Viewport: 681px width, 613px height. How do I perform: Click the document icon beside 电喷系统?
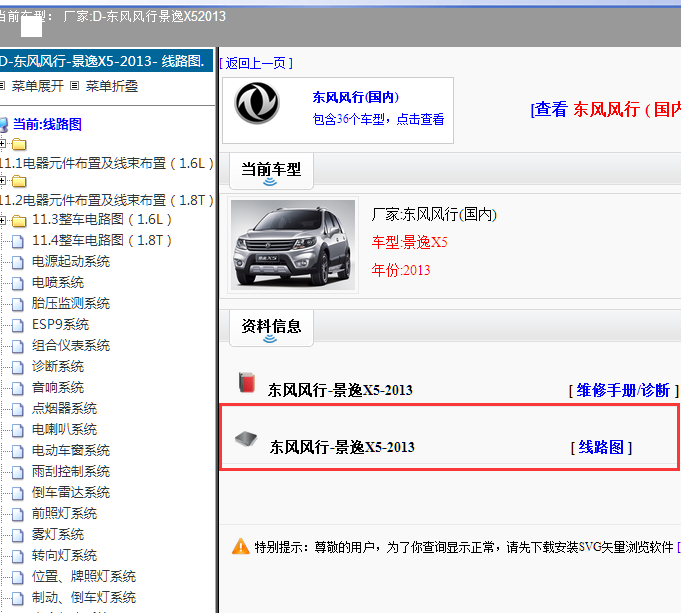click(x=17, y=283)
